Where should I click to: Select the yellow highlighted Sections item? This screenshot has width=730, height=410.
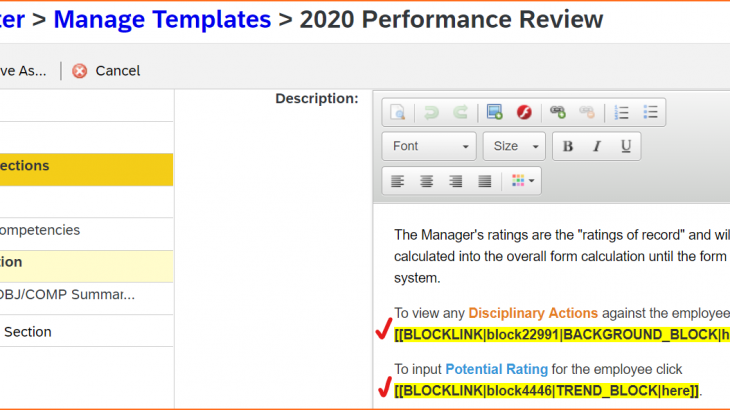pyautogui.click(x=86, y=169)
